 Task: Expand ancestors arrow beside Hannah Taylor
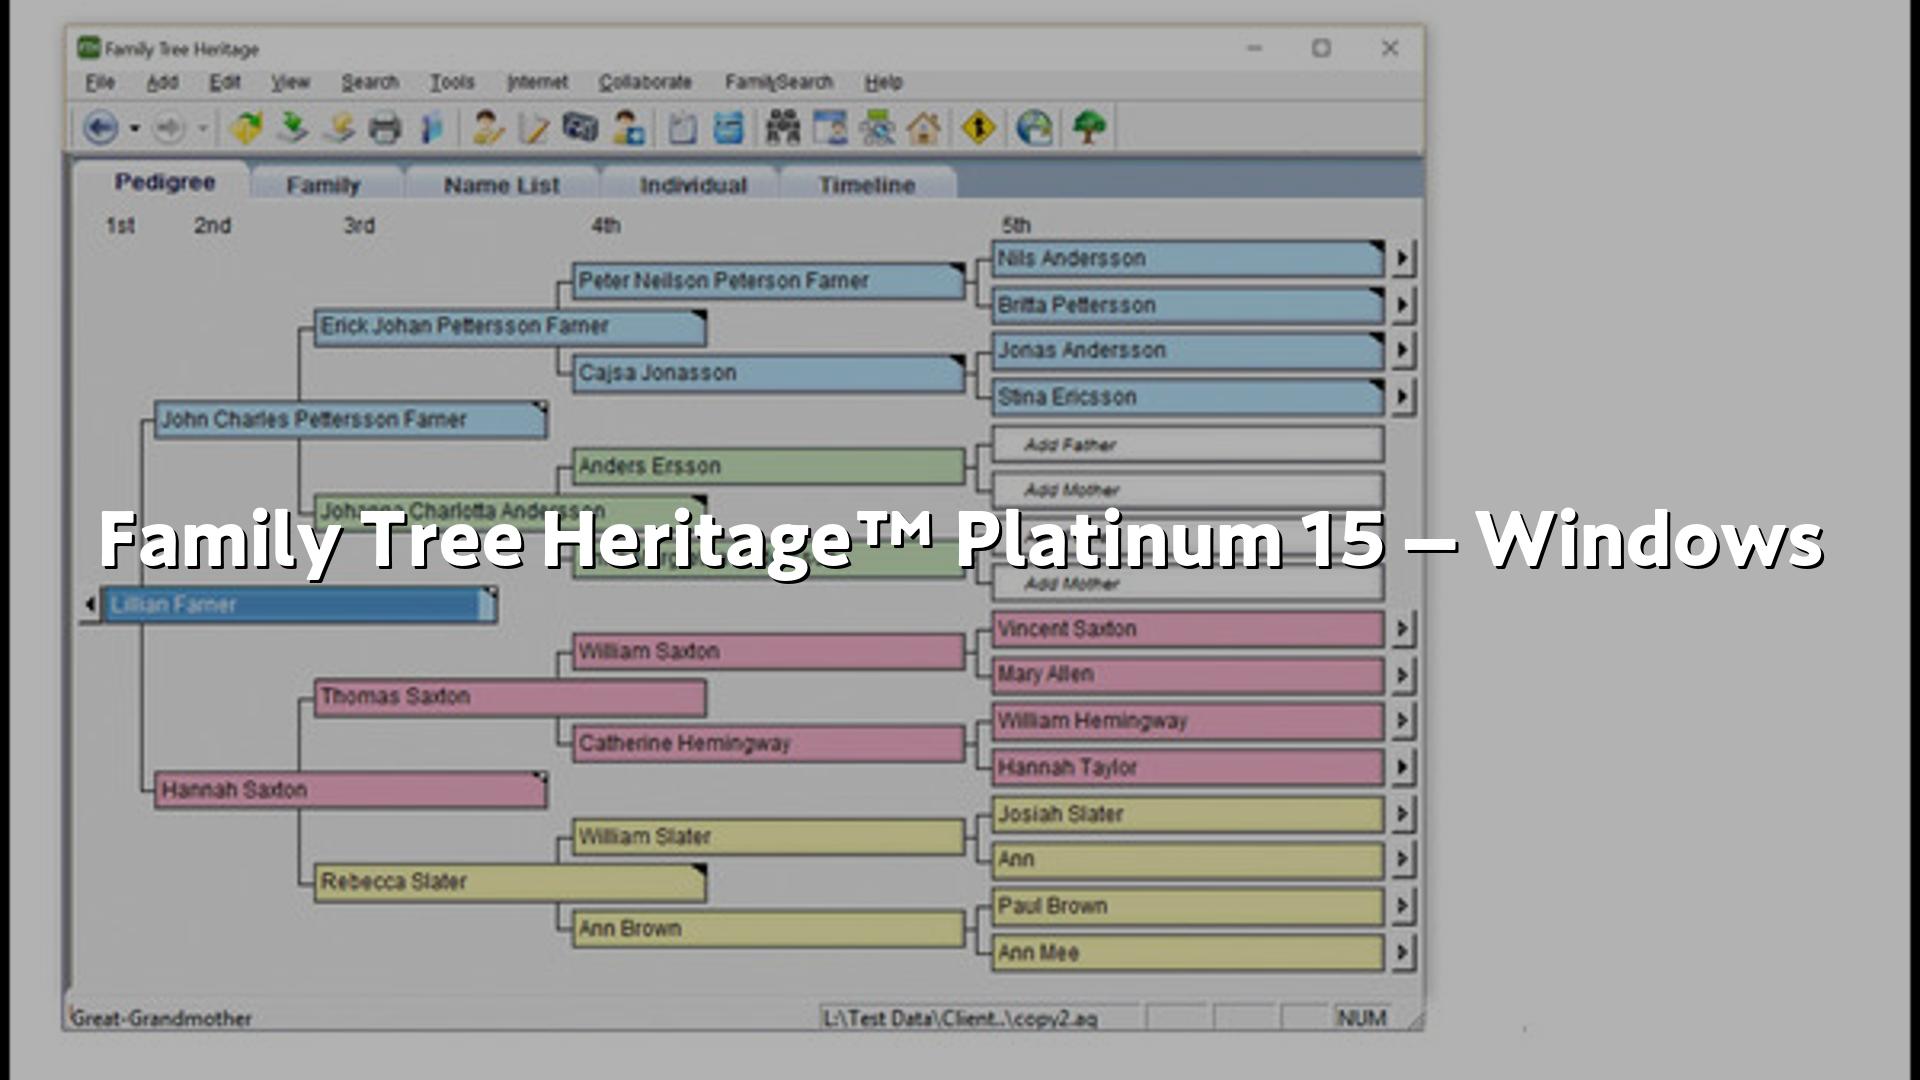(x=1402, y=768)
